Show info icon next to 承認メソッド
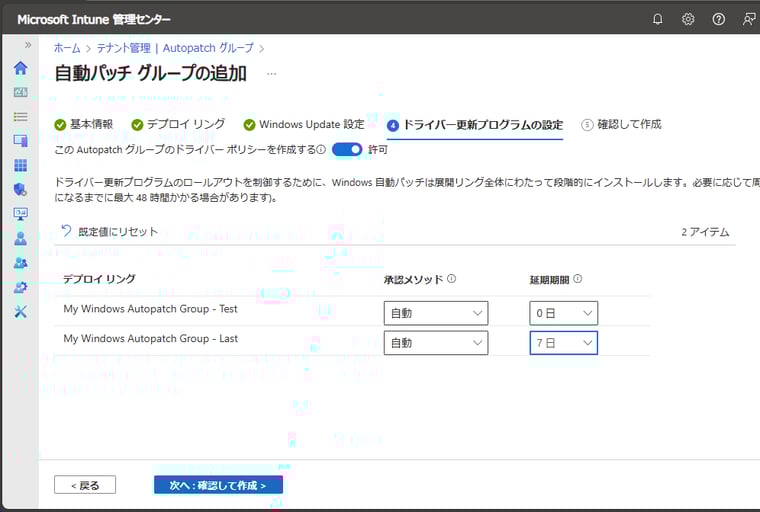Image resolution: width=760 pixels, height=512 pixels. (x=451, y=279)
